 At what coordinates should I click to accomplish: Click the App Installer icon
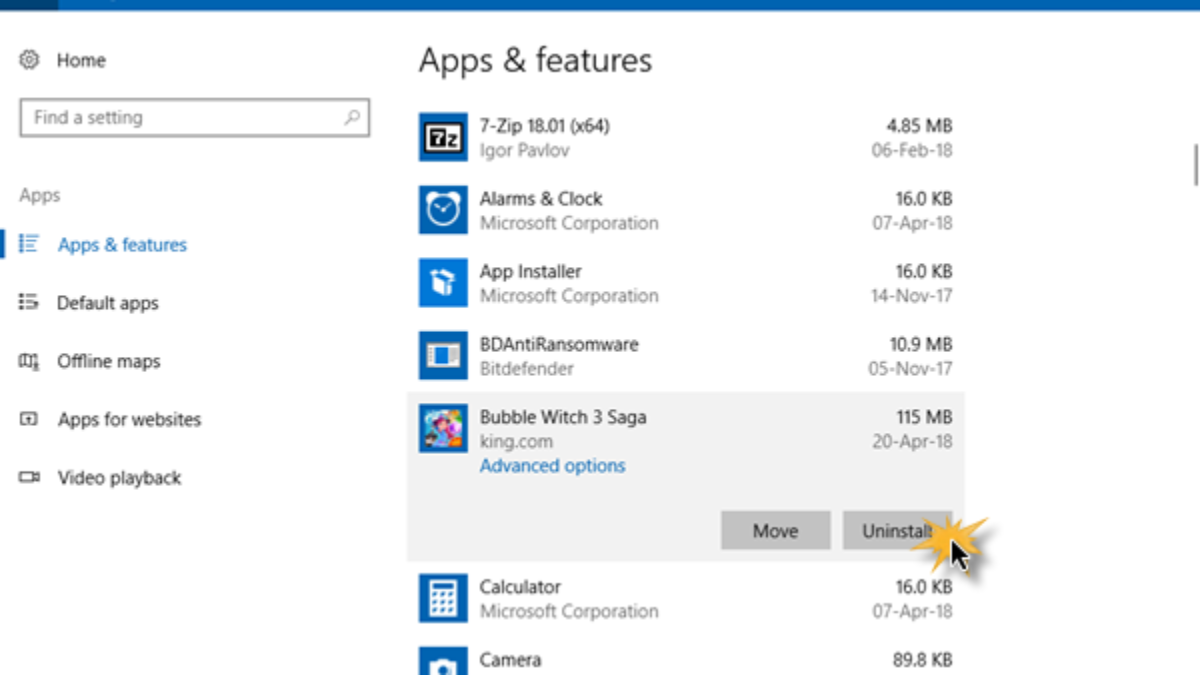[442, 283]
